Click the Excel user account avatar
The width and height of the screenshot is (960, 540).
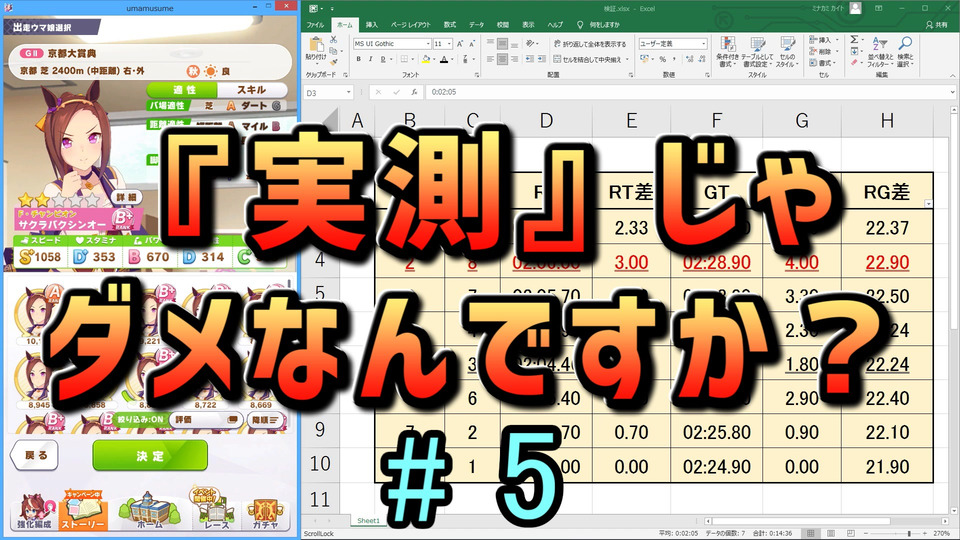click(x=855, y=8)
